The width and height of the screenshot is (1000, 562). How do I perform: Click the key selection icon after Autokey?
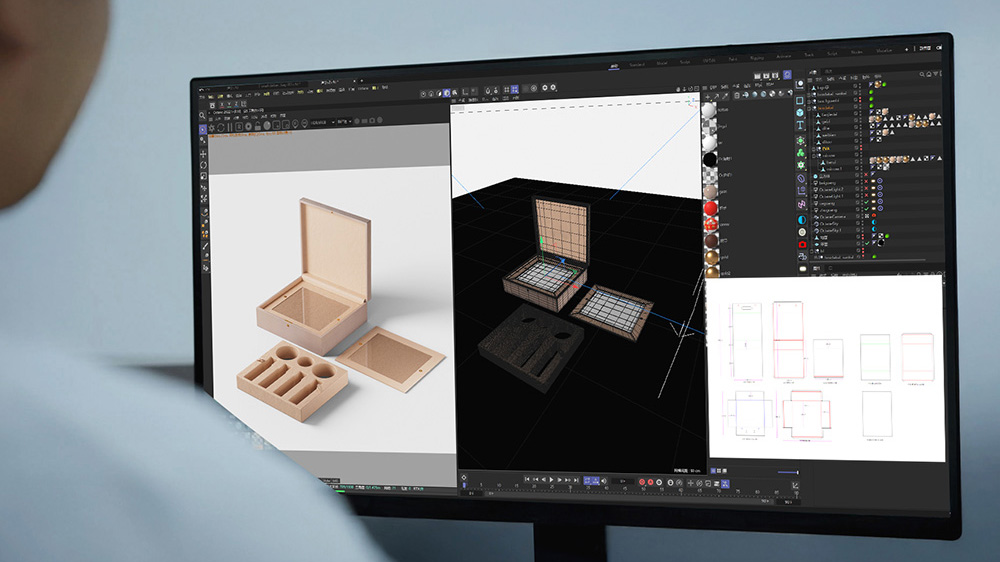point(659,482)
